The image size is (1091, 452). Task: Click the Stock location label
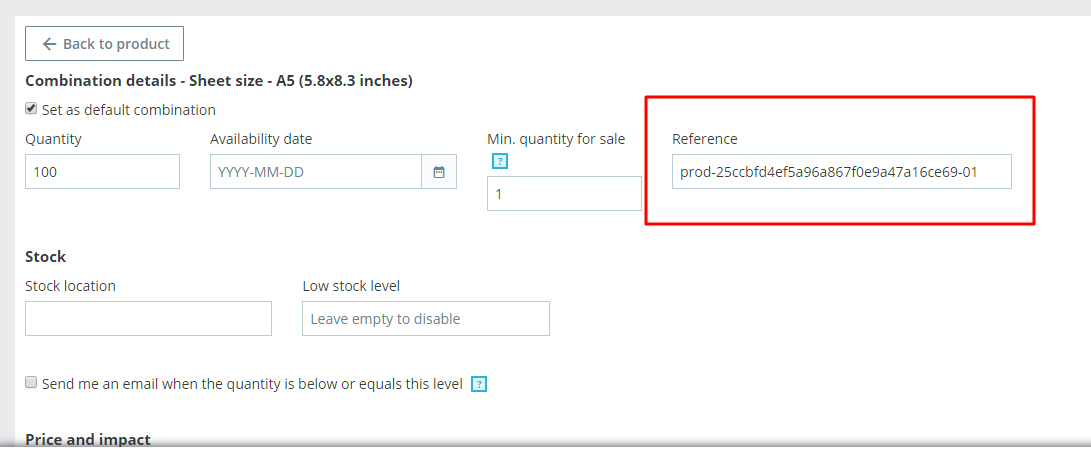pos(70,286)
